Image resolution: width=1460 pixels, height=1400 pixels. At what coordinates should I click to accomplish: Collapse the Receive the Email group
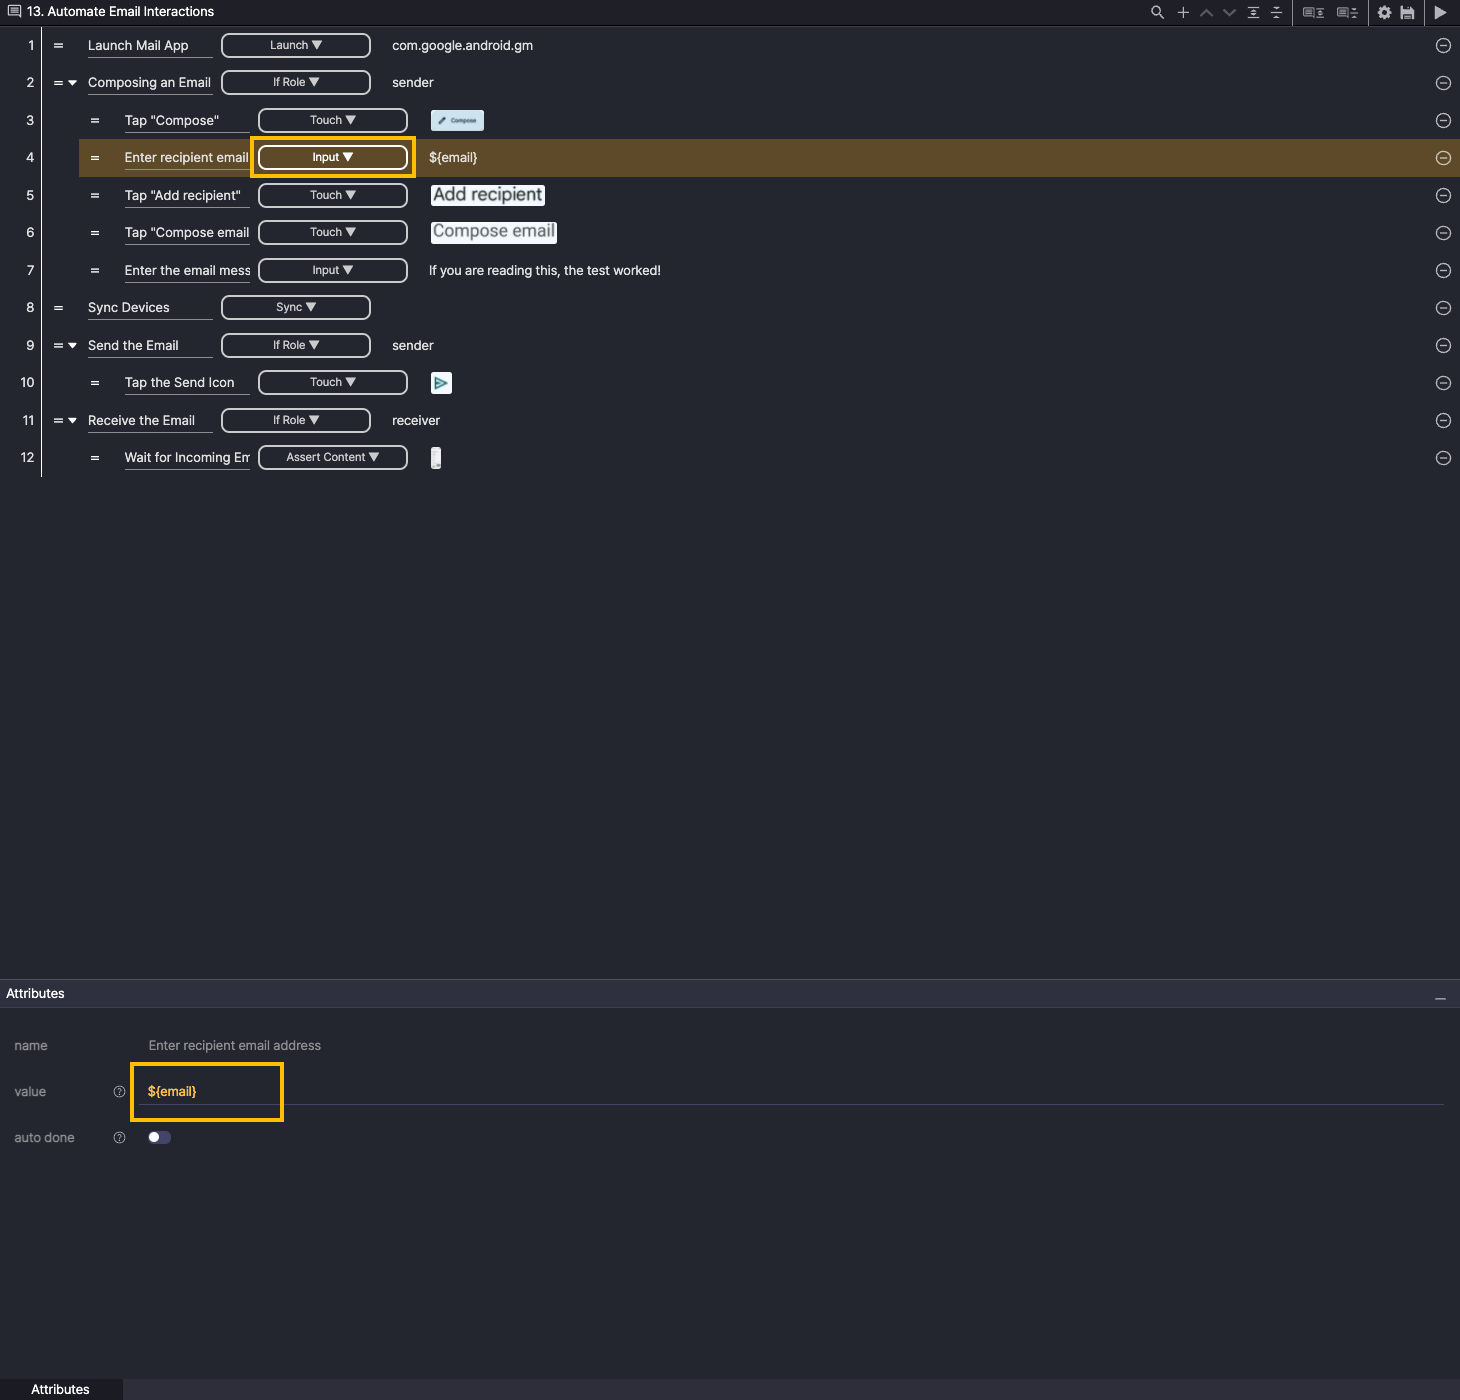(72, 421)
